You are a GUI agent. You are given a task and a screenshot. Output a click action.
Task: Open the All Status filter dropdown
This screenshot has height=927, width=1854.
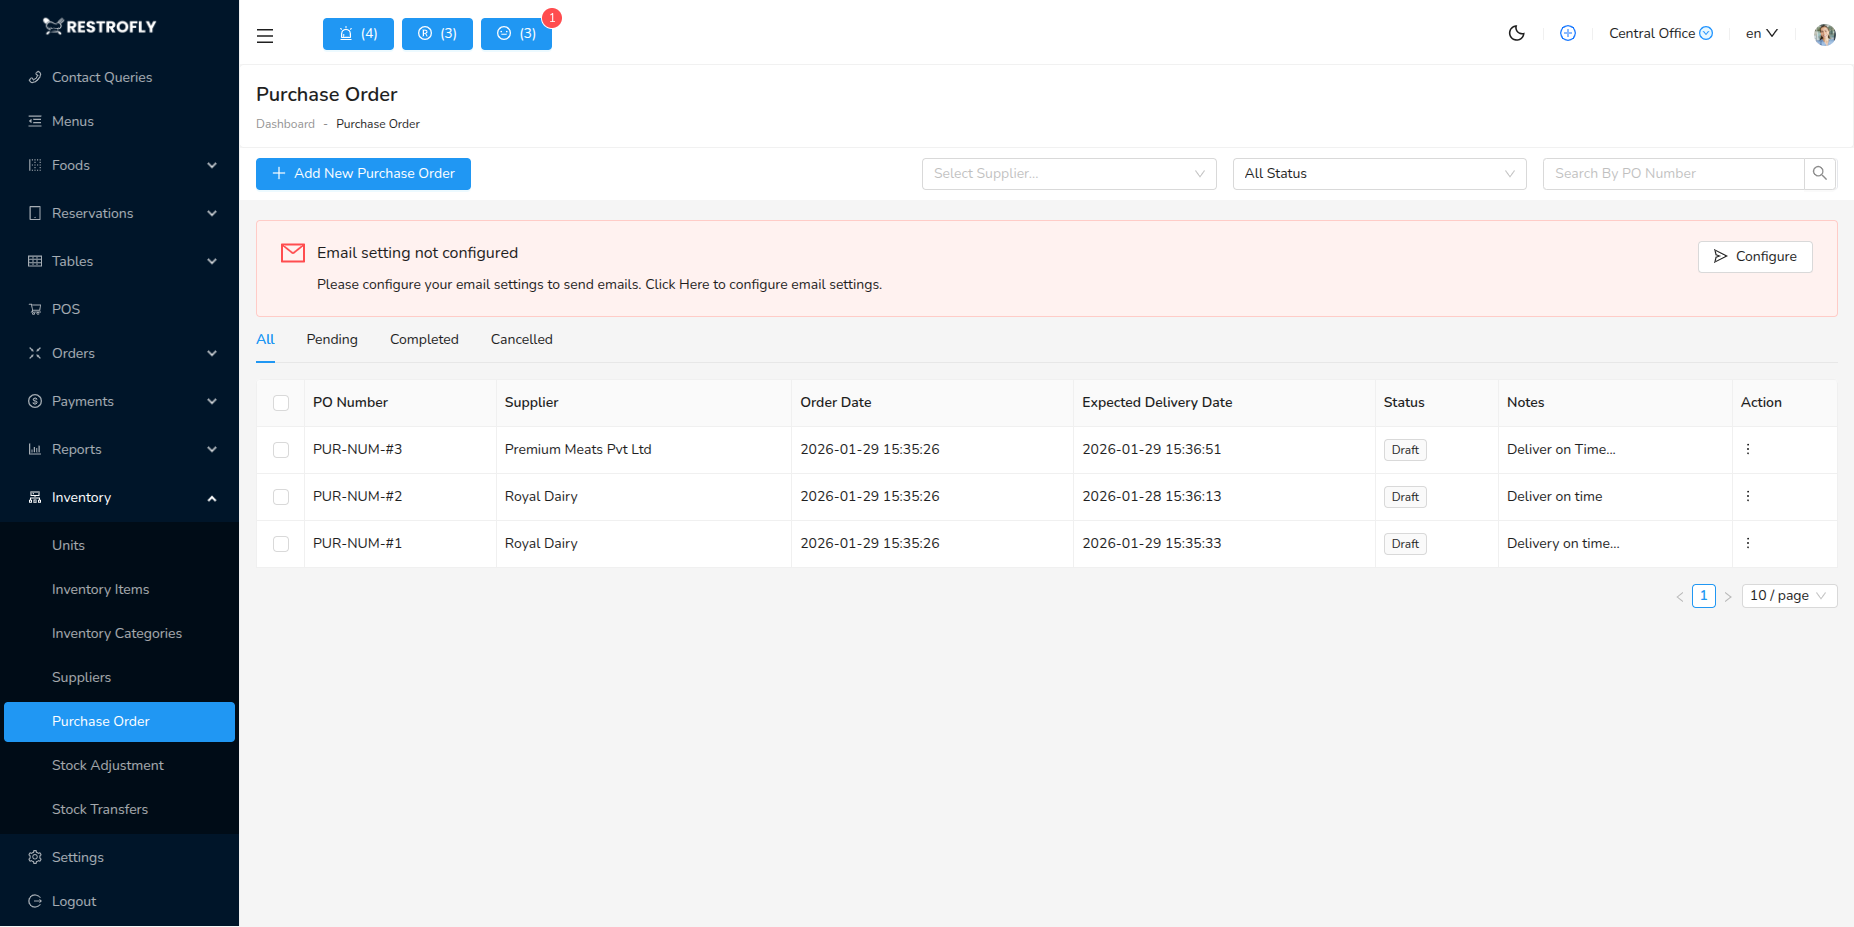click(1379, 173)
